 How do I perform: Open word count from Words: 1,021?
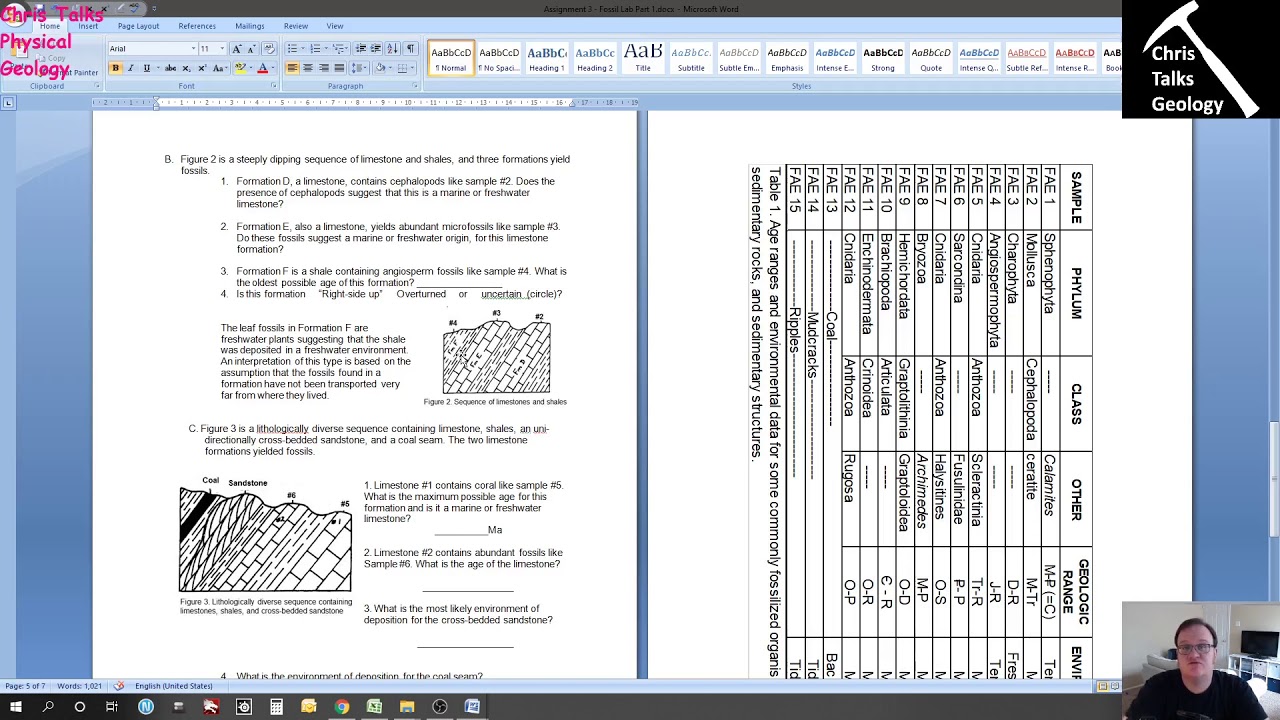tap(79, 686)
